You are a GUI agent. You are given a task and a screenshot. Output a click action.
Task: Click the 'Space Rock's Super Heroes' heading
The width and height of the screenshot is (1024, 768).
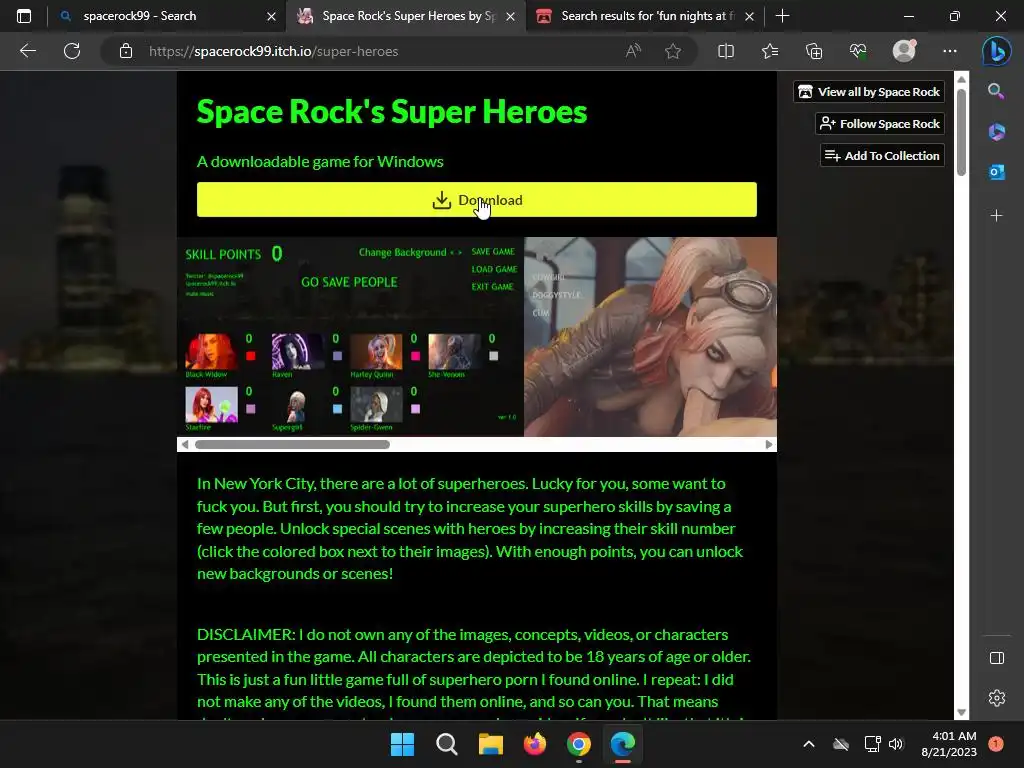click(392, 112)
